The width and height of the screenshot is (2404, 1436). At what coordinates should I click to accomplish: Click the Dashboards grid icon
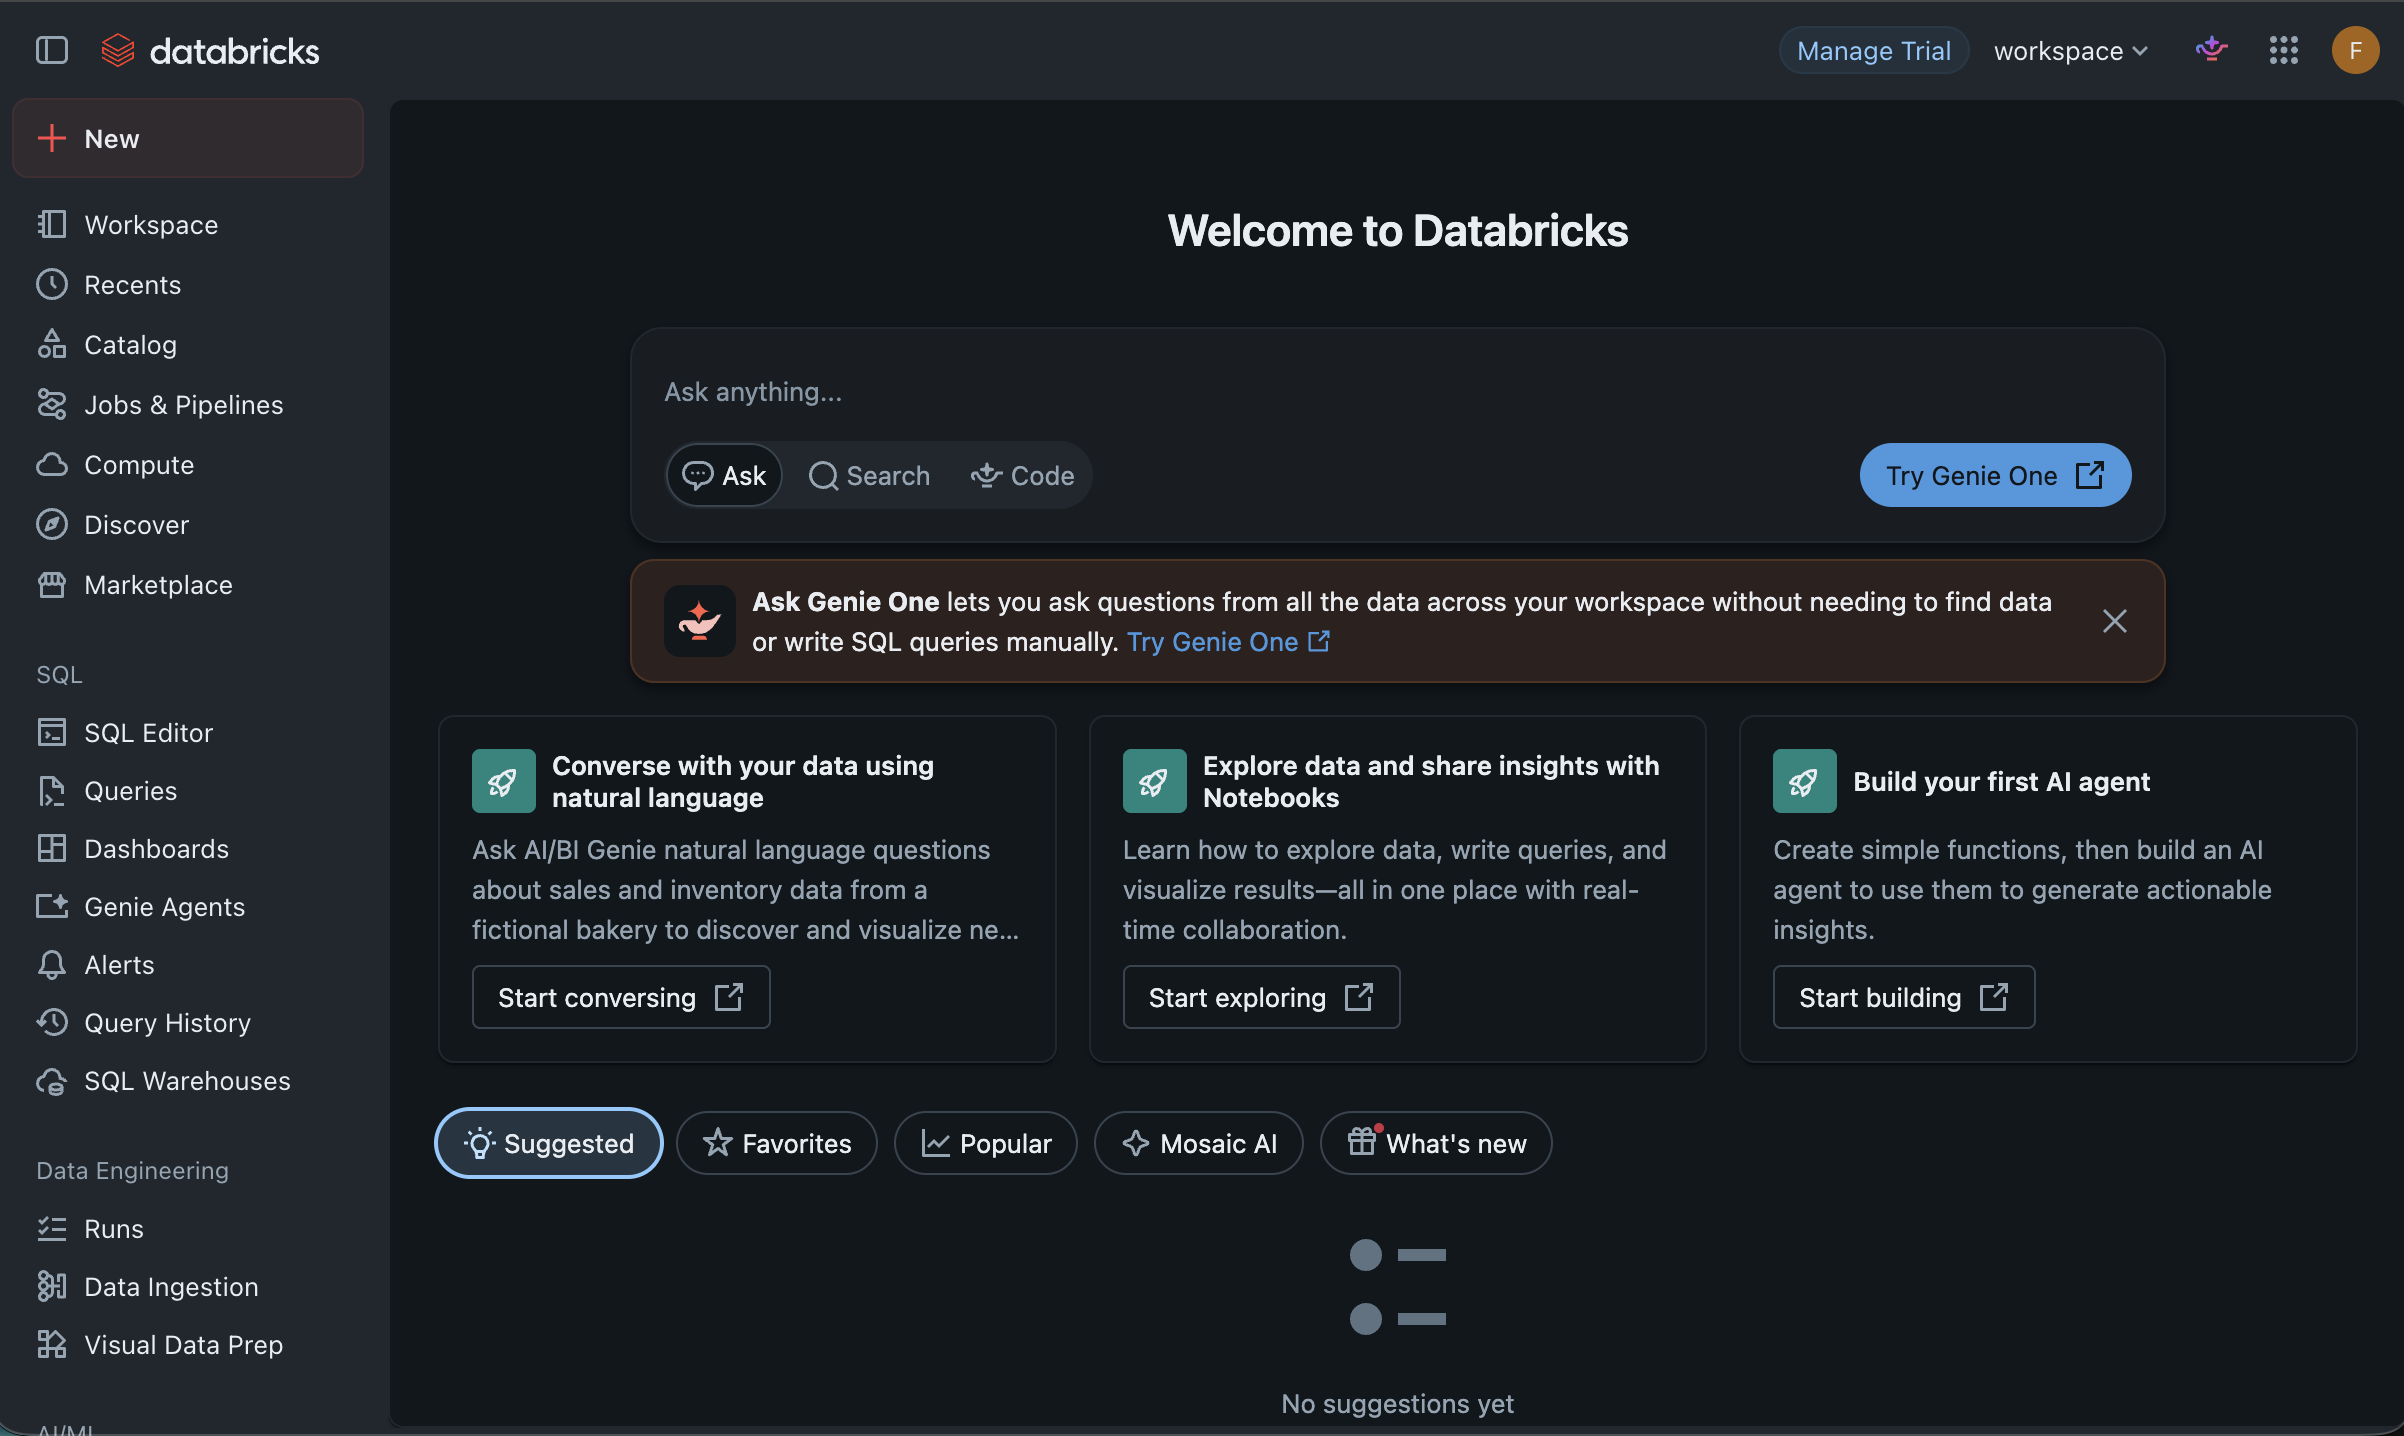[x=52, y=848]
